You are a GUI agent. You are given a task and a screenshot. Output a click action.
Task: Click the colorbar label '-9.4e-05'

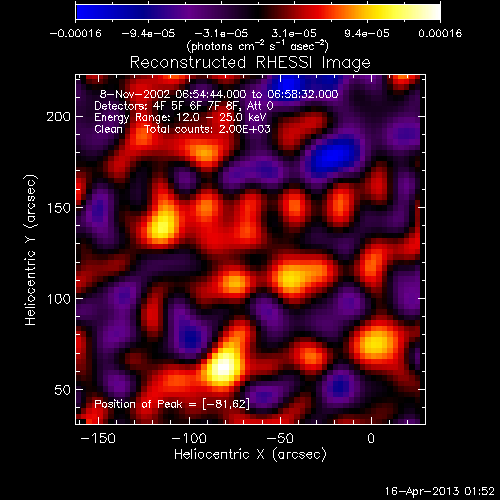point(148,33)
